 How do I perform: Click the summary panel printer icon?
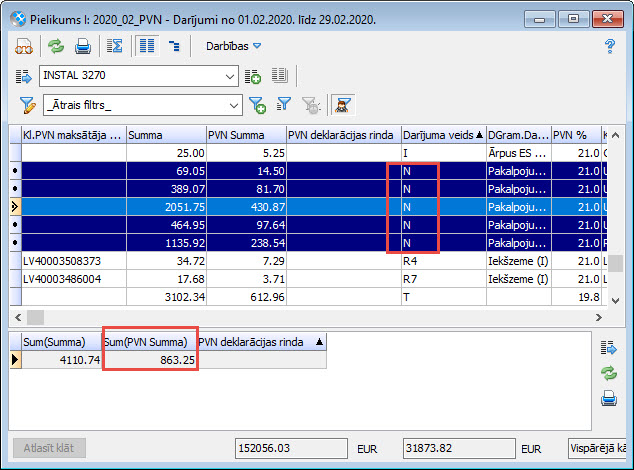click(x=608, y=400)
